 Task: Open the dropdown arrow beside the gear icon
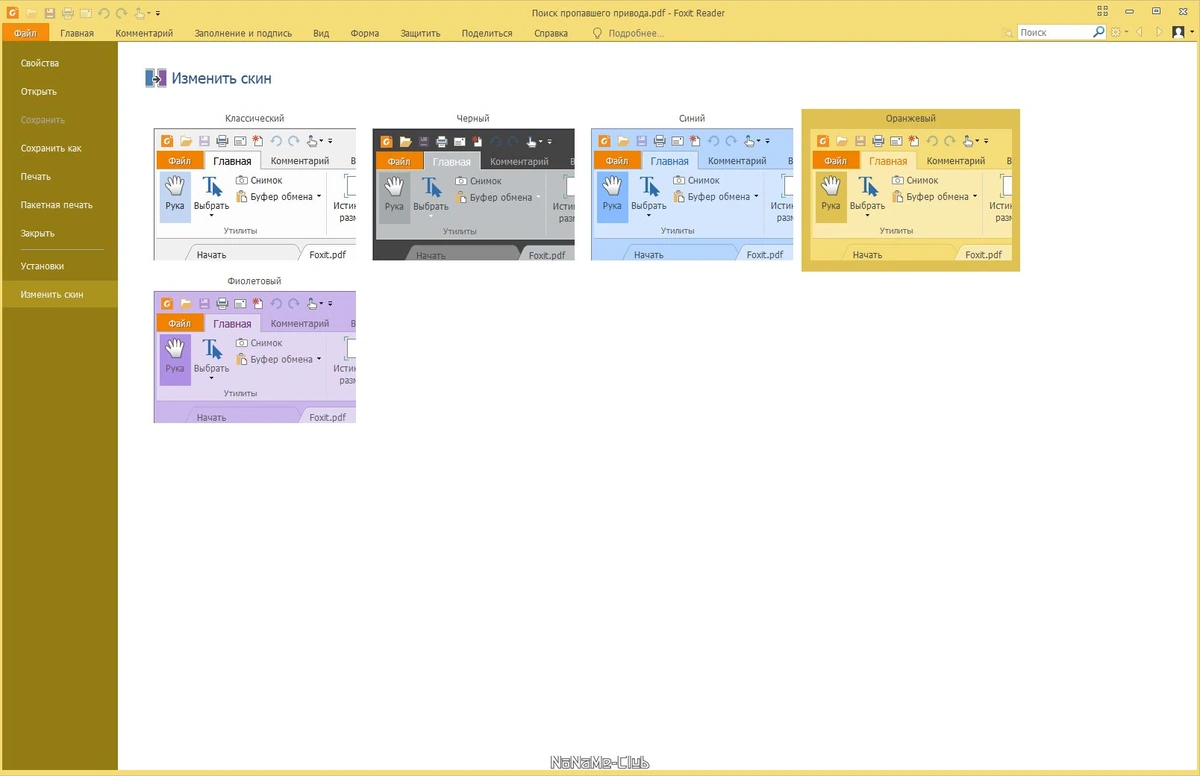click(1127, 32)
